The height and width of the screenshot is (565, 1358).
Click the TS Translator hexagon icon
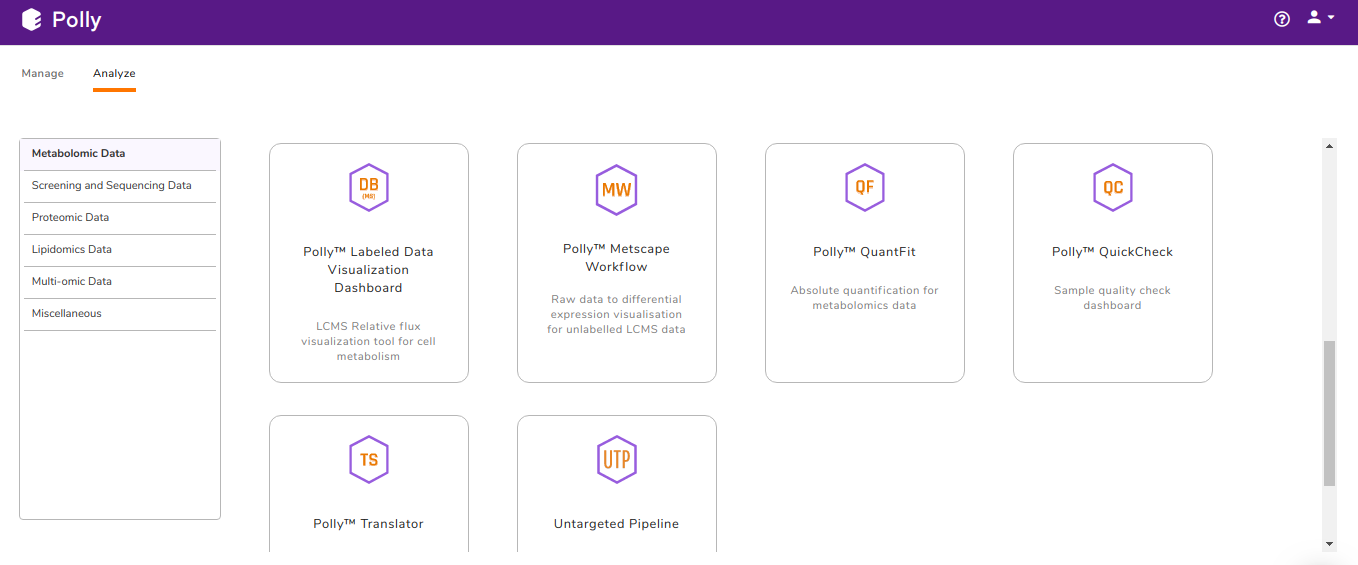[x=369, y=460]
